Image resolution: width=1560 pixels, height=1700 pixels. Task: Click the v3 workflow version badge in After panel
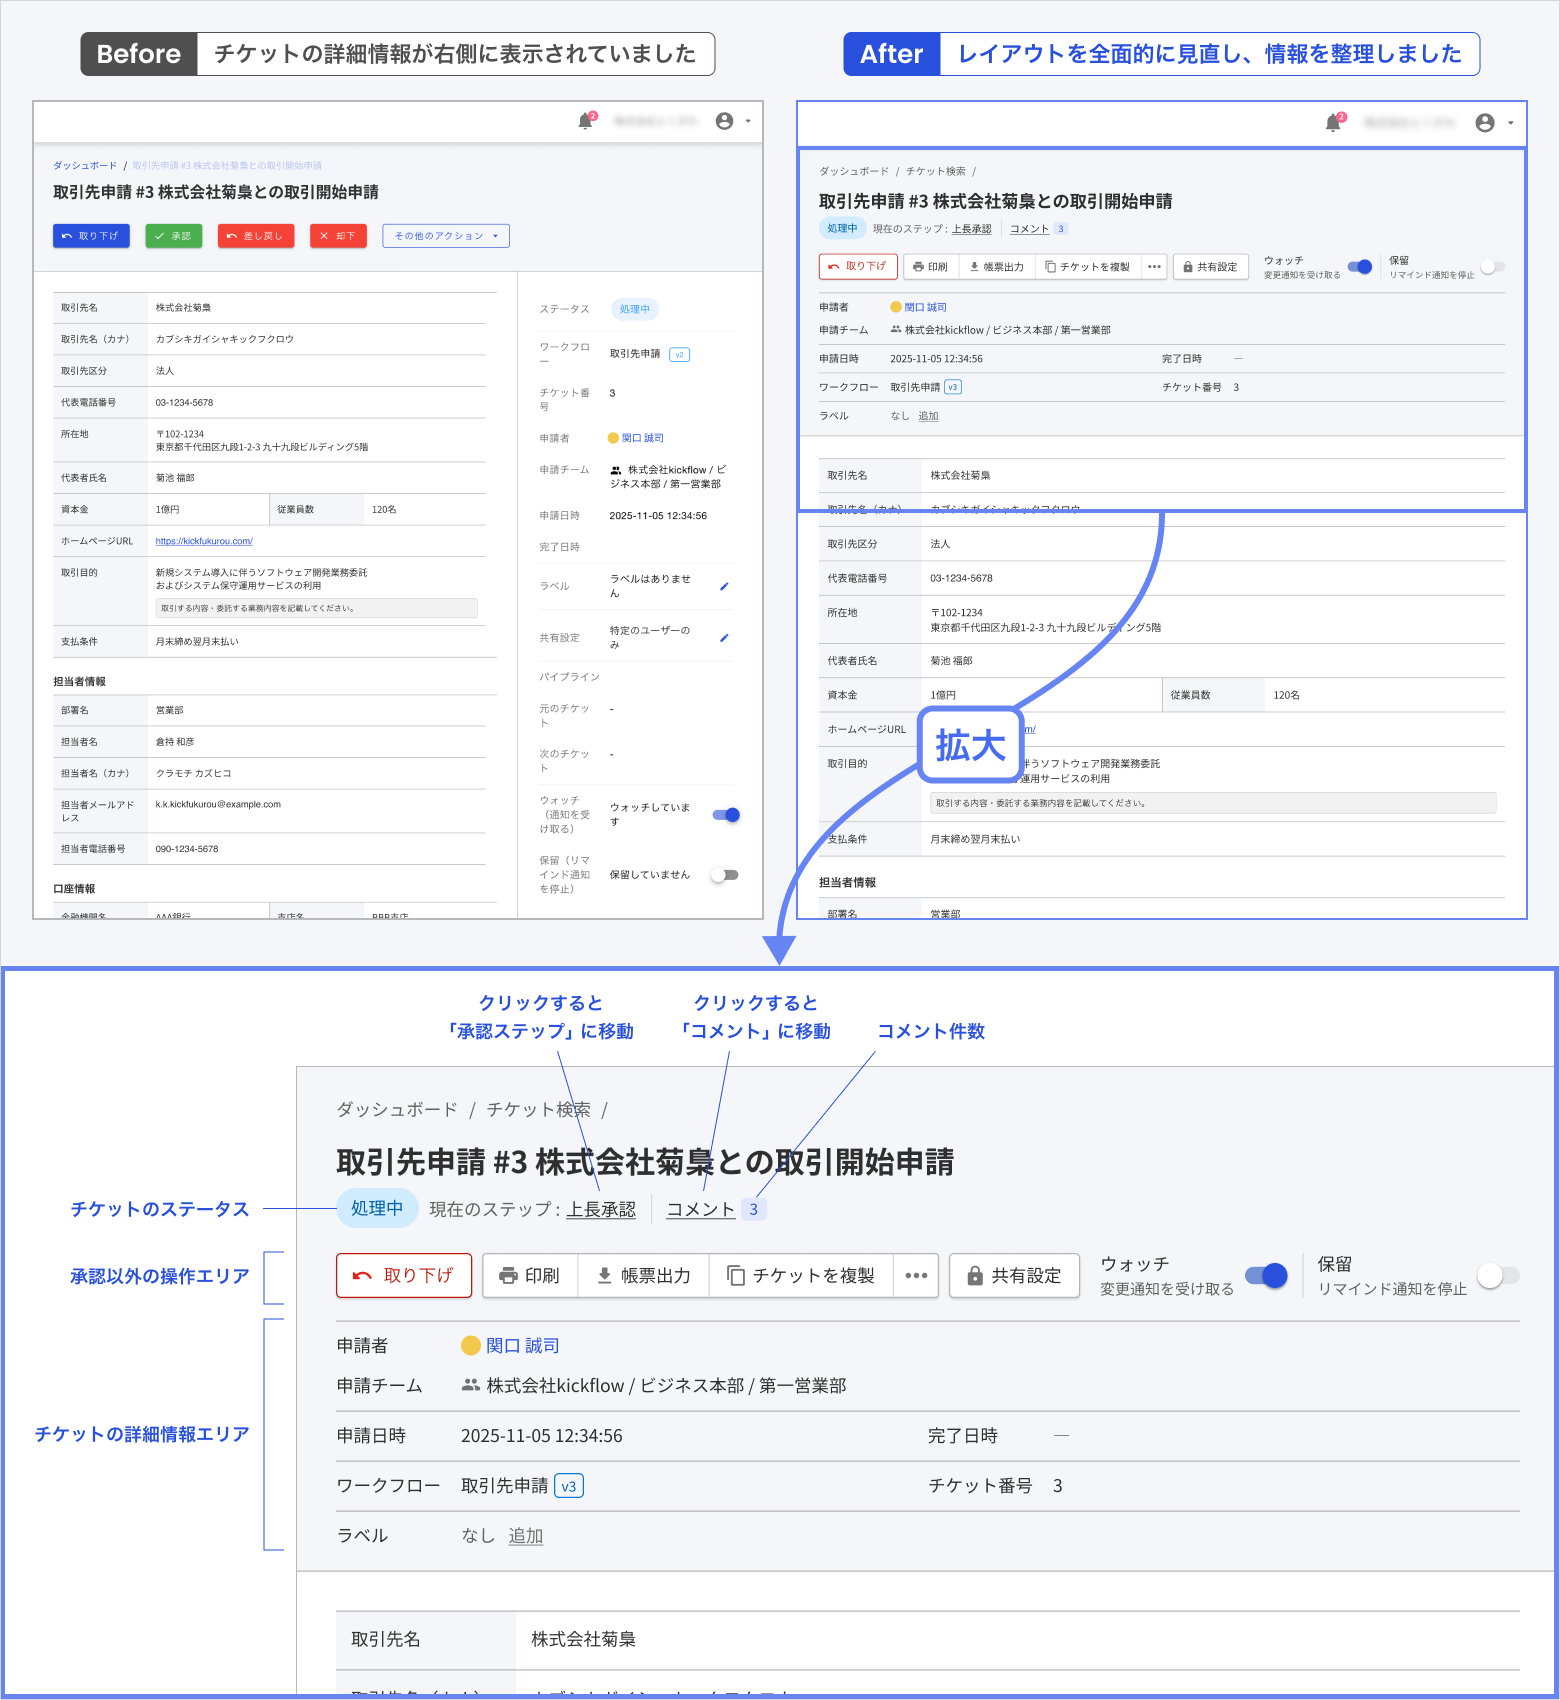click(953, 387)
